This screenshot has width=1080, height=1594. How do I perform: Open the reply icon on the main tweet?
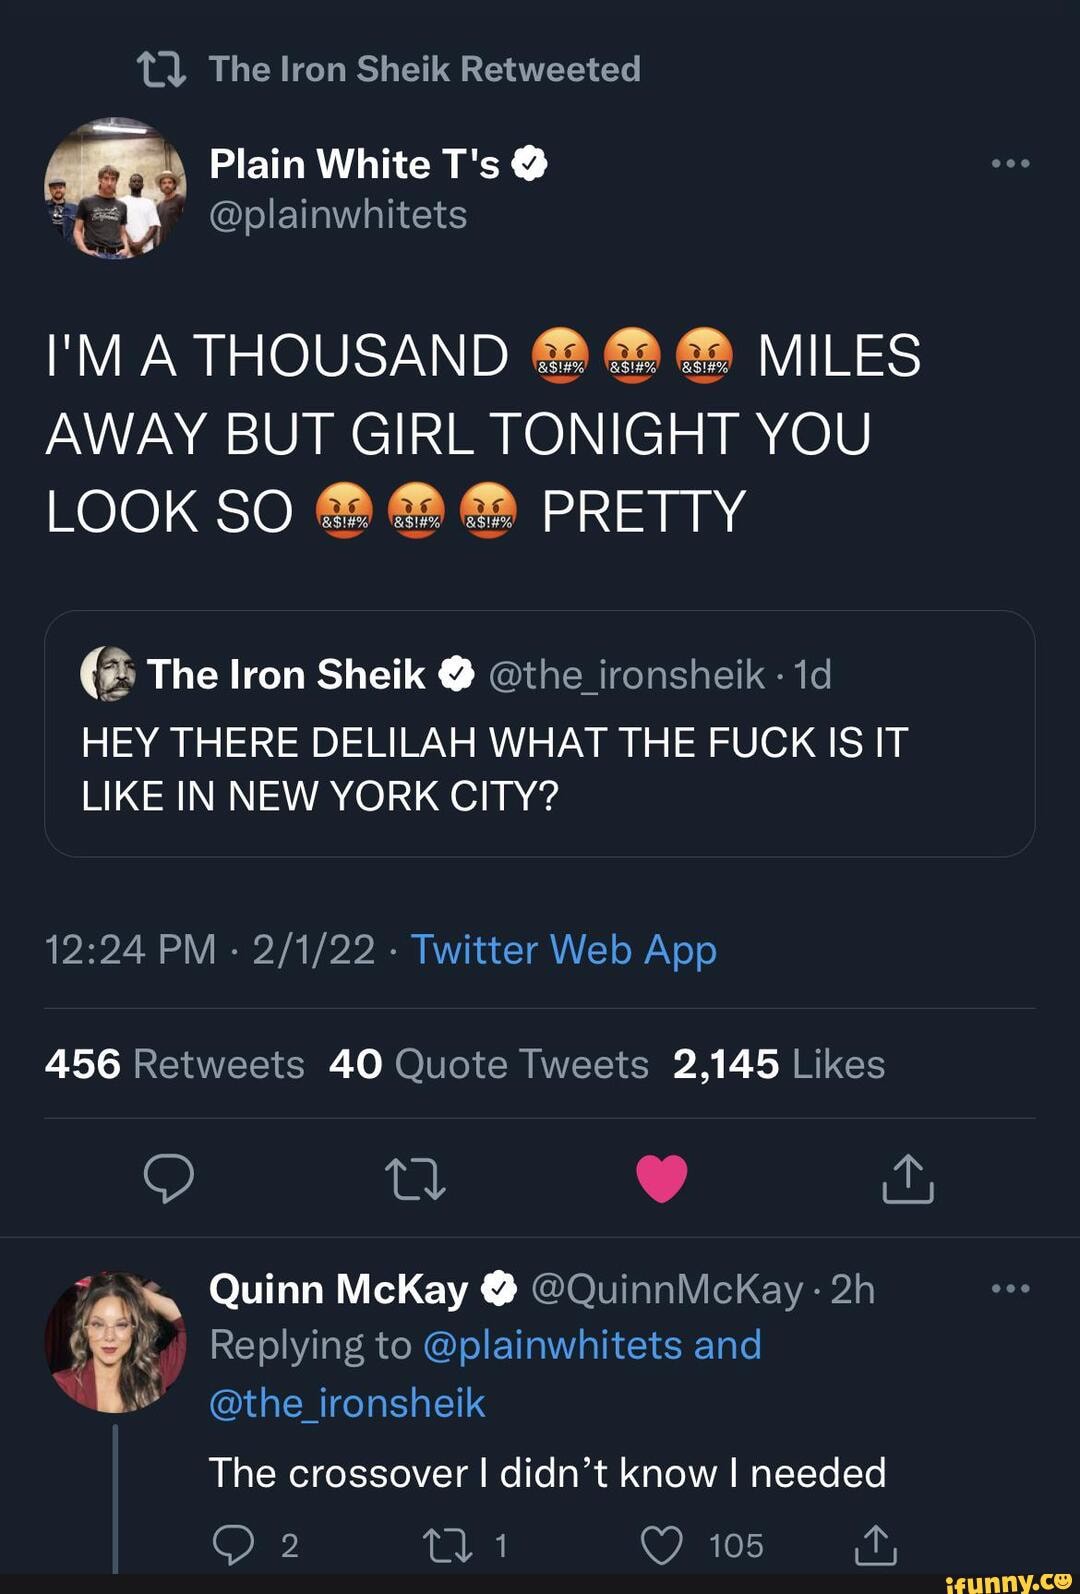[171, 1179]
